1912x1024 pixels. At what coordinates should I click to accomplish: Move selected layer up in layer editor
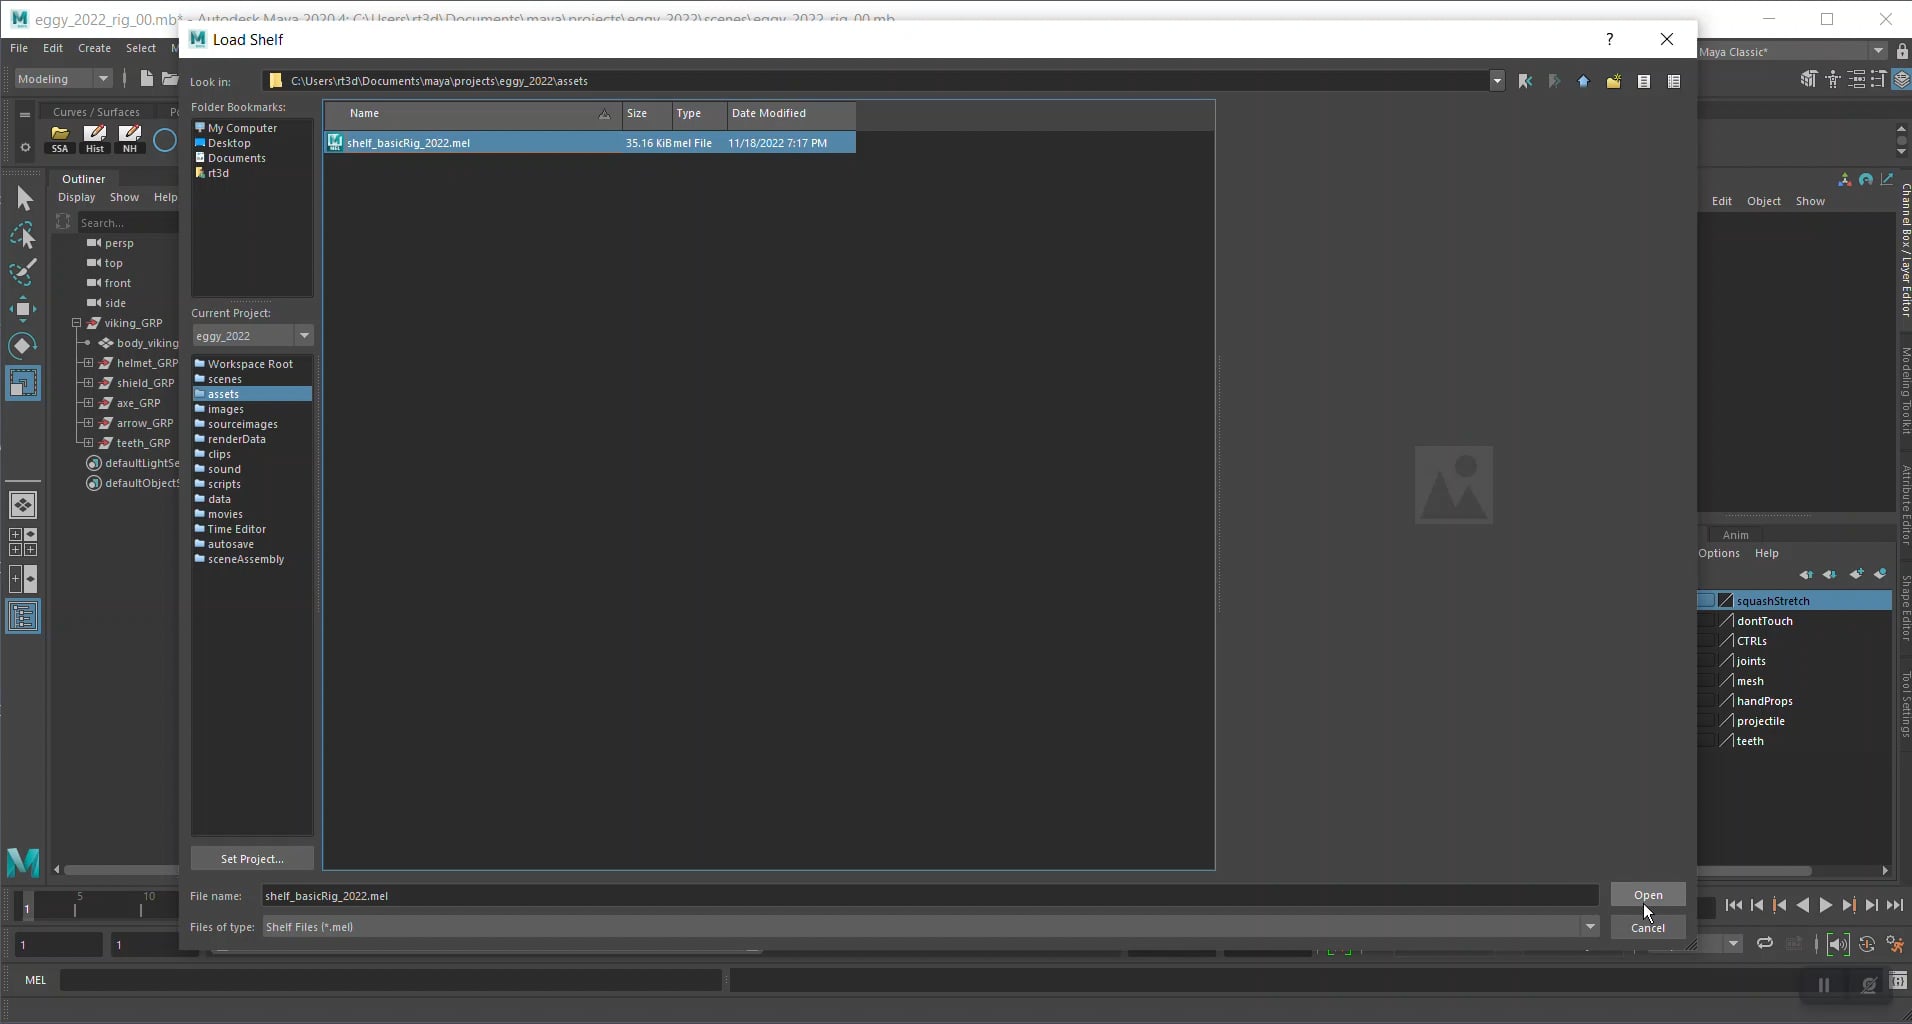tap(1806, 574)
